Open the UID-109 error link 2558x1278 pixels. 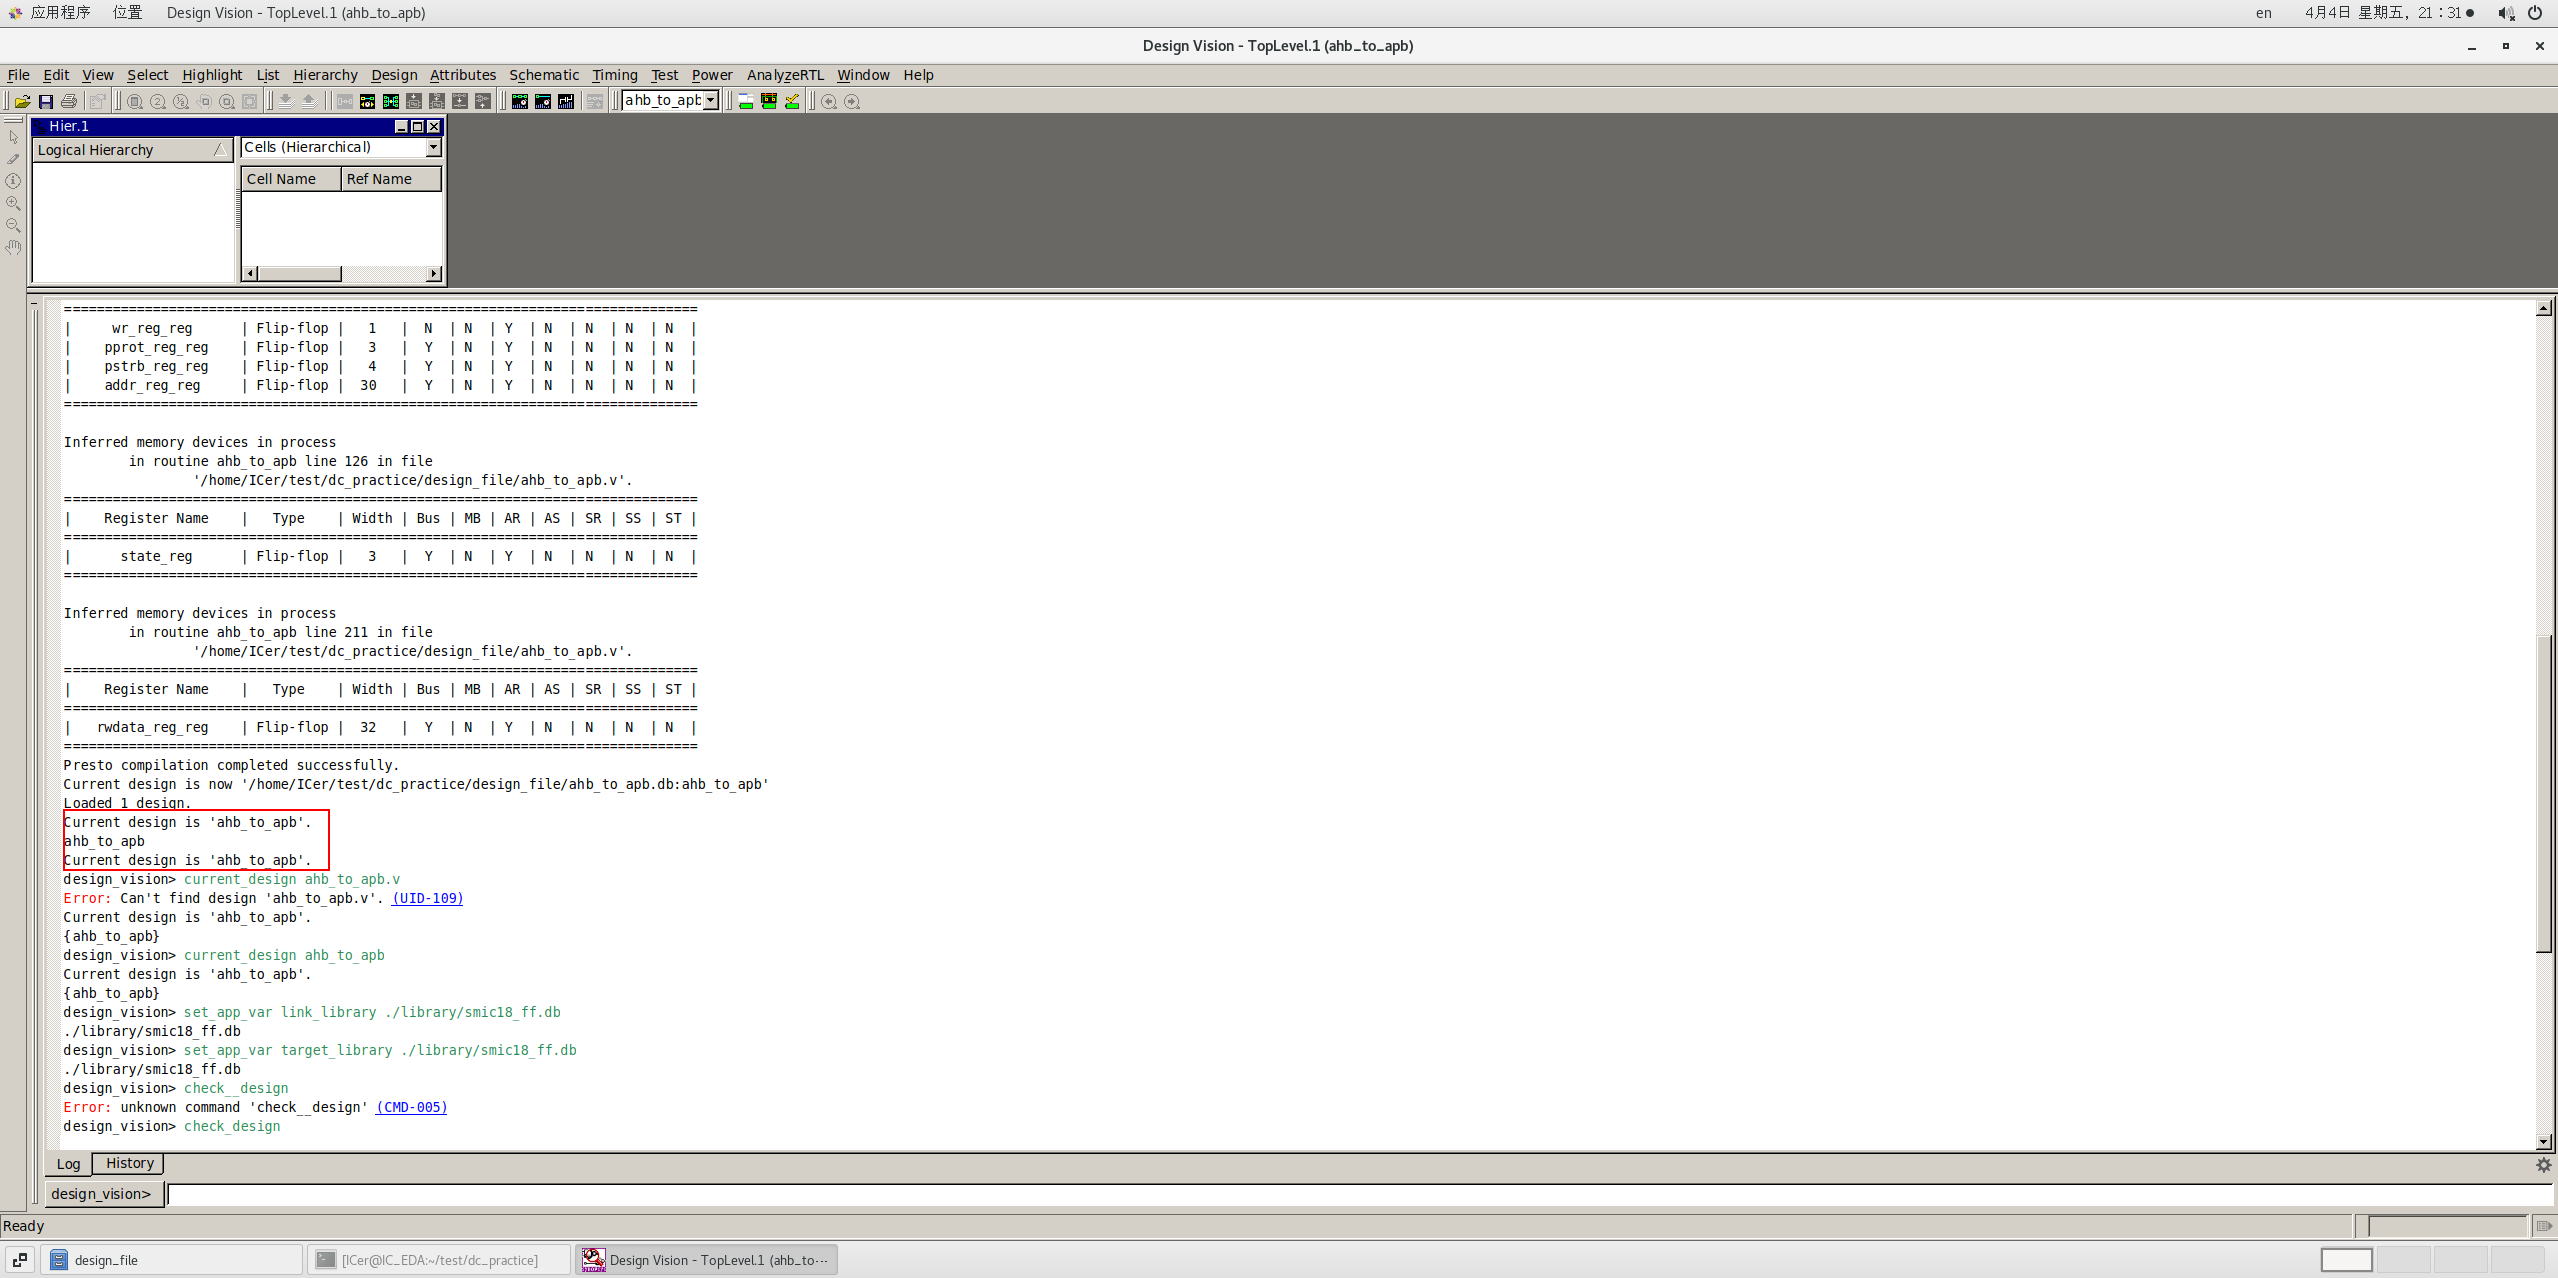pyautogui.click(x=427, y=898)
